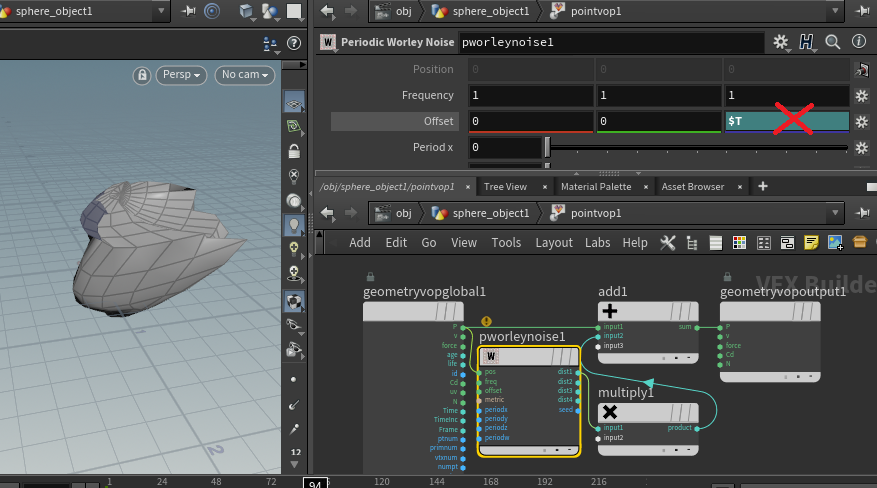Toggle the checkered sphere materials display icon

coord(294,301)
